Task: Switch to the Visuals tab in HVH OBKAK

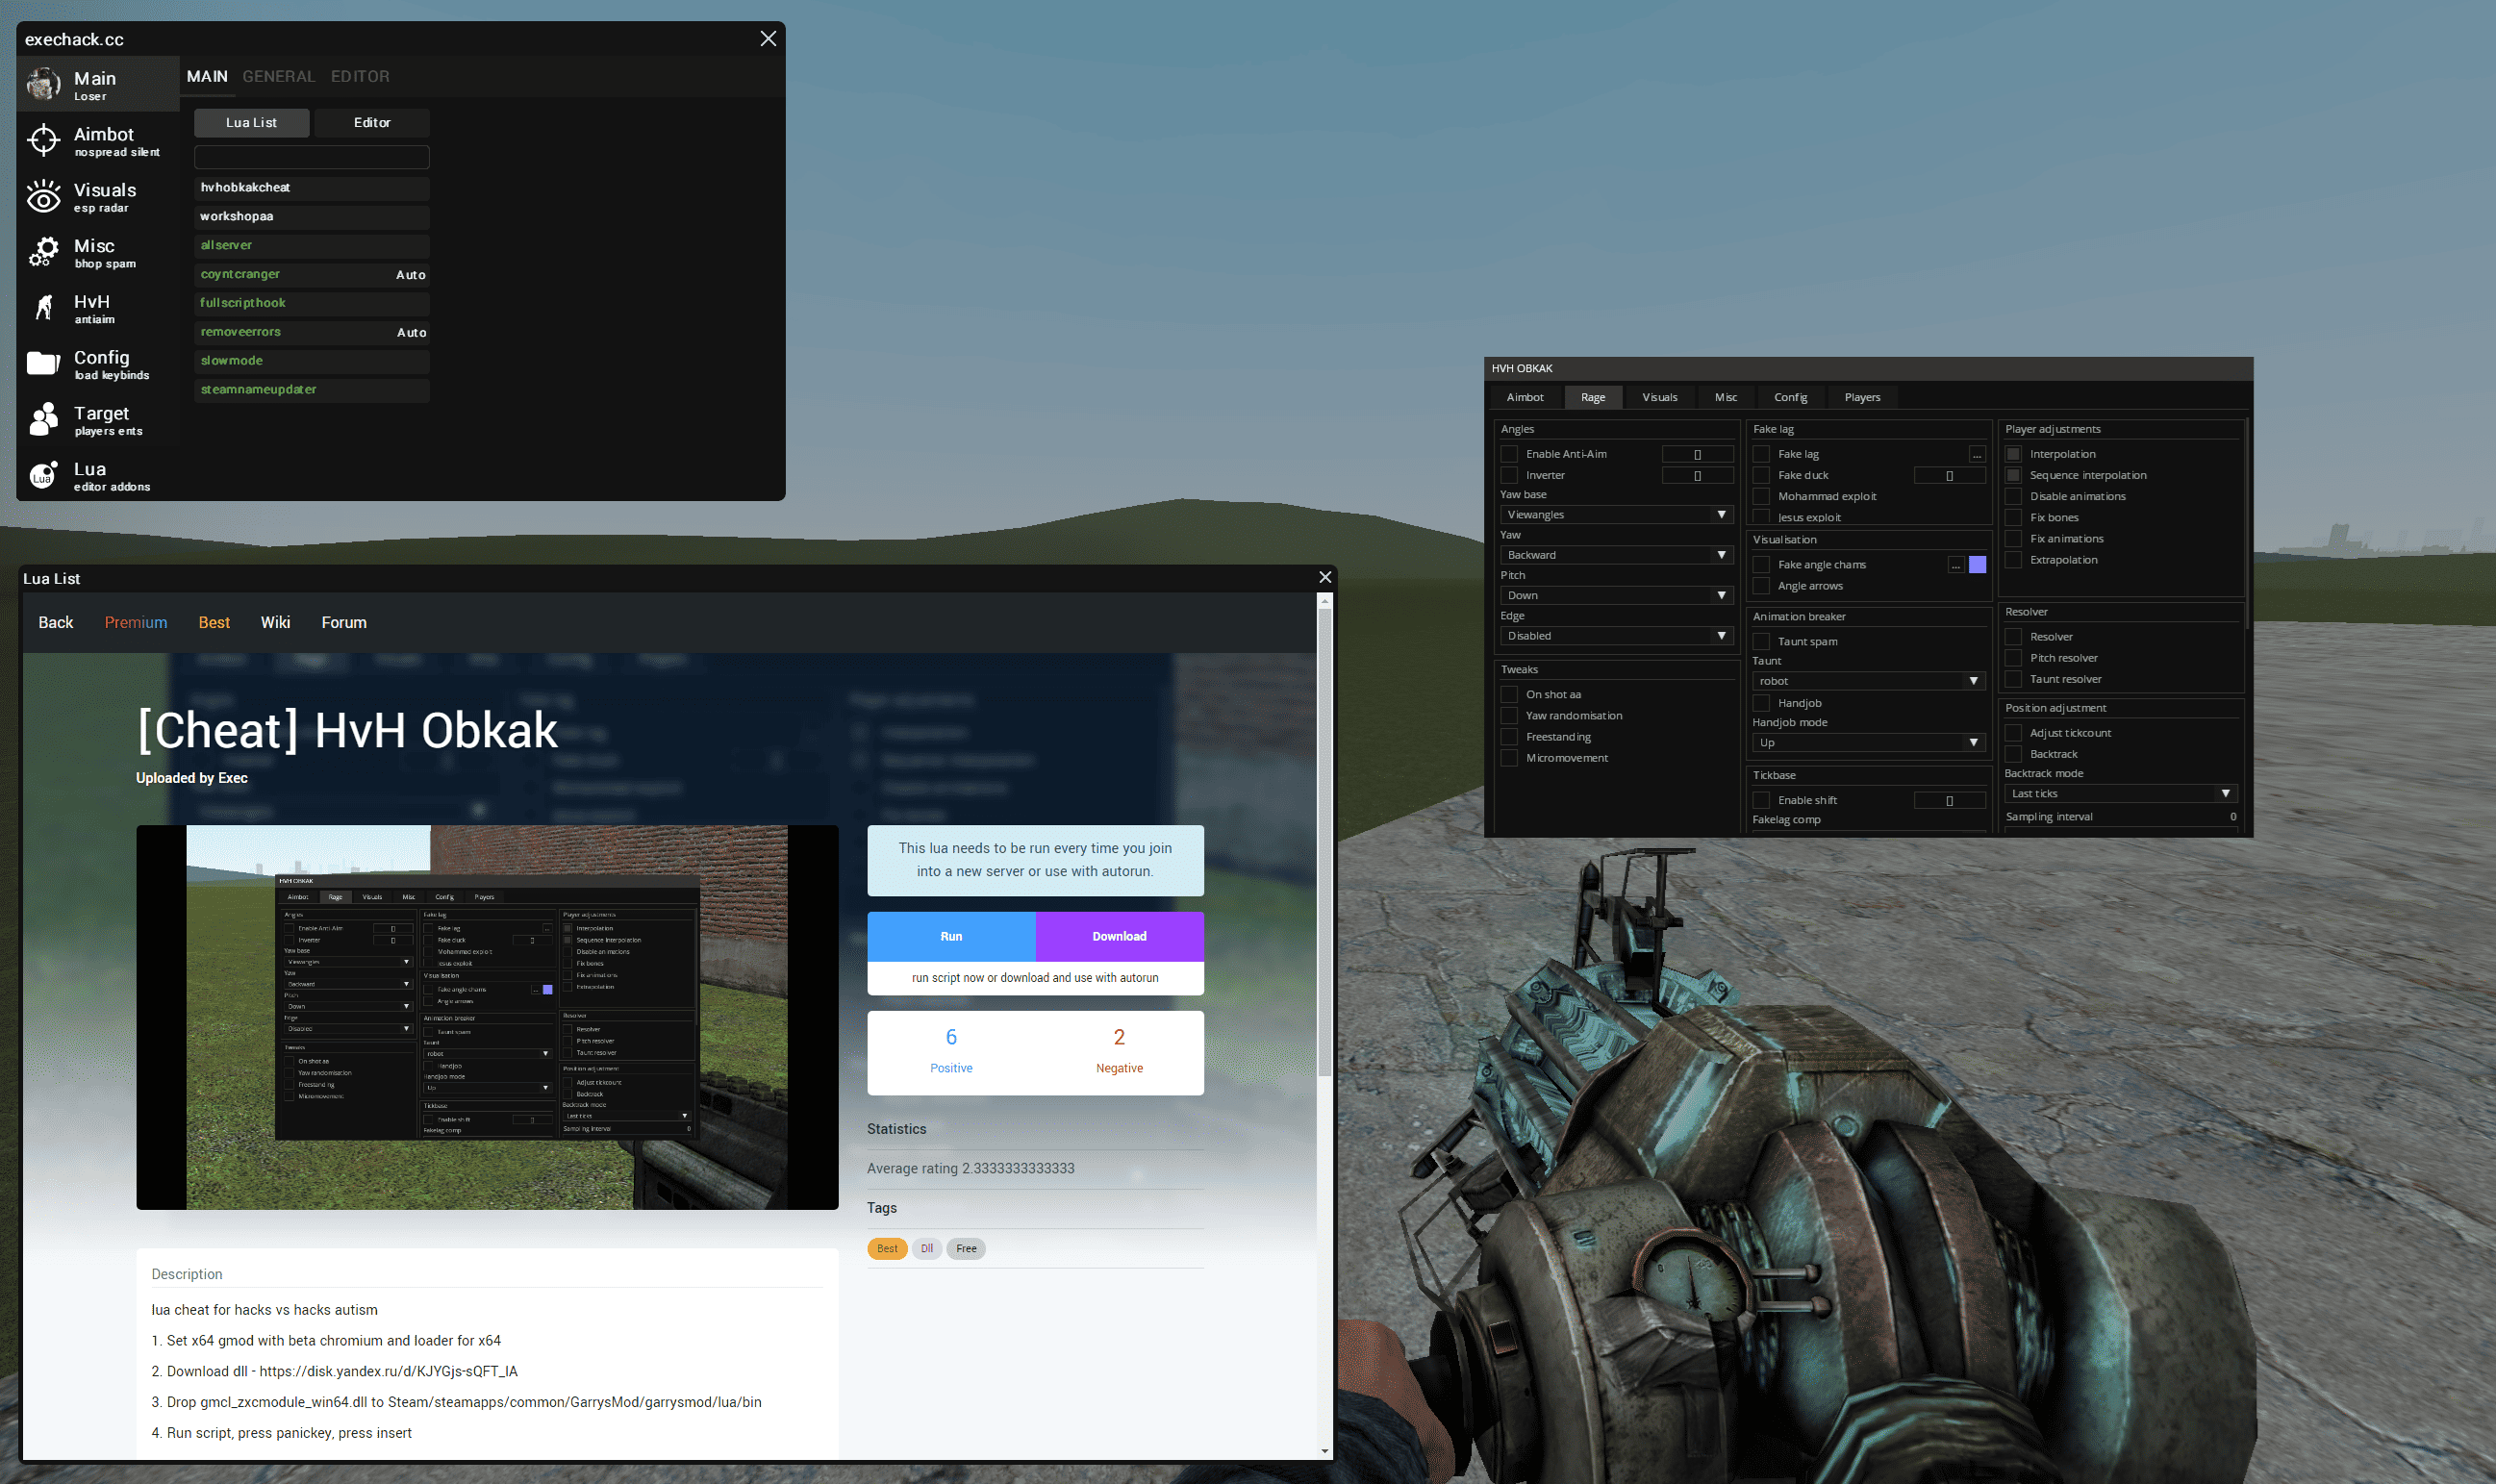Action: tap(1659, 397)
